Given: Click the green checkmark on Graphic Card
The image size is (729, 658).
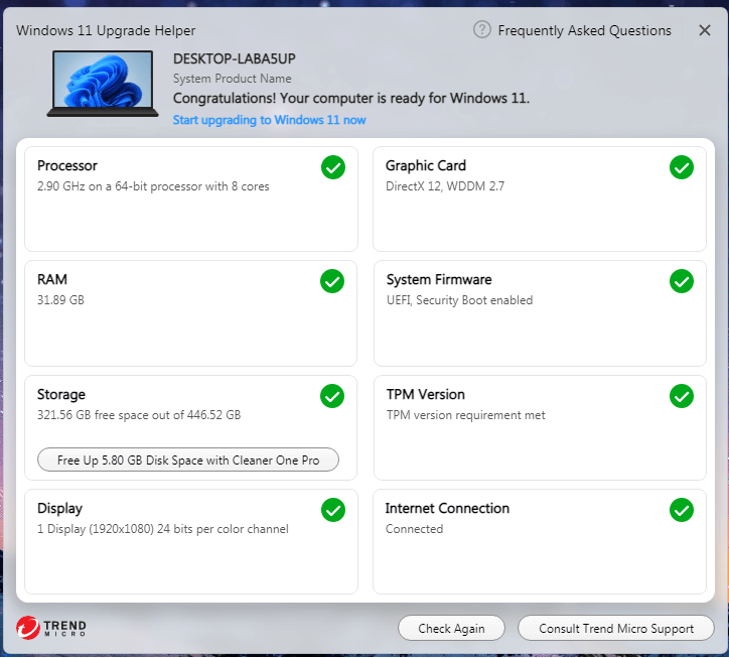Looking at the screenshot, I should click(x=681, y=168).
